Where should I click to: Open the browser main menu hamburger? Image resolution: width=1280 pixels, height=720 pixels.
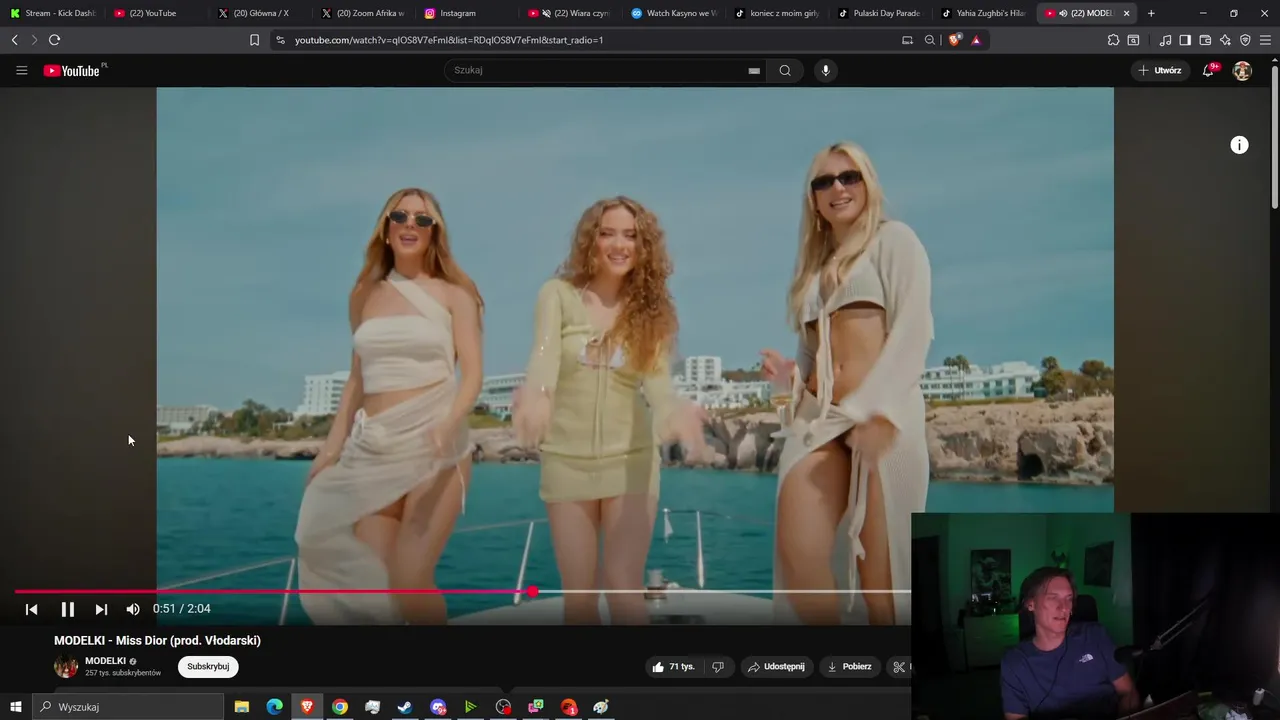click(1266, 40)
